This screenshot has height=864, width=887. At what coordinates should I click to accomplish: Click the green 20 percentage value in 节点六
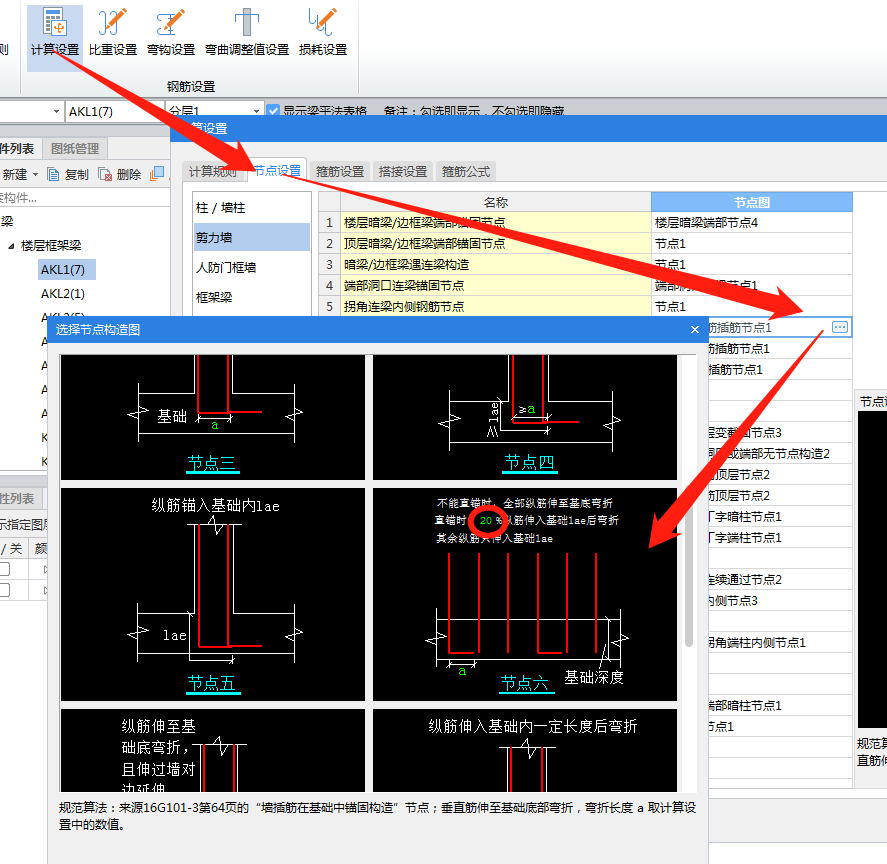486,521
